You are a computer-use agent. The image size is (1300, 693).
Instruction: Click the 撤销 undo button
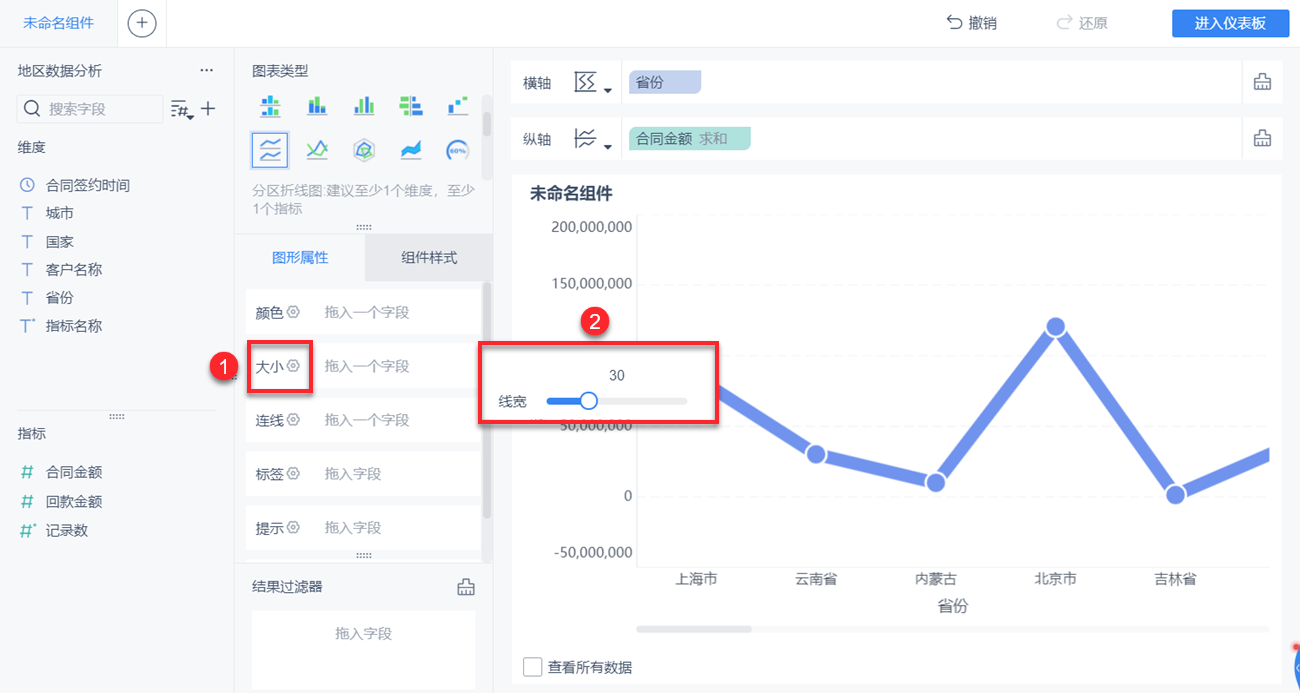[x=971, y=23]
